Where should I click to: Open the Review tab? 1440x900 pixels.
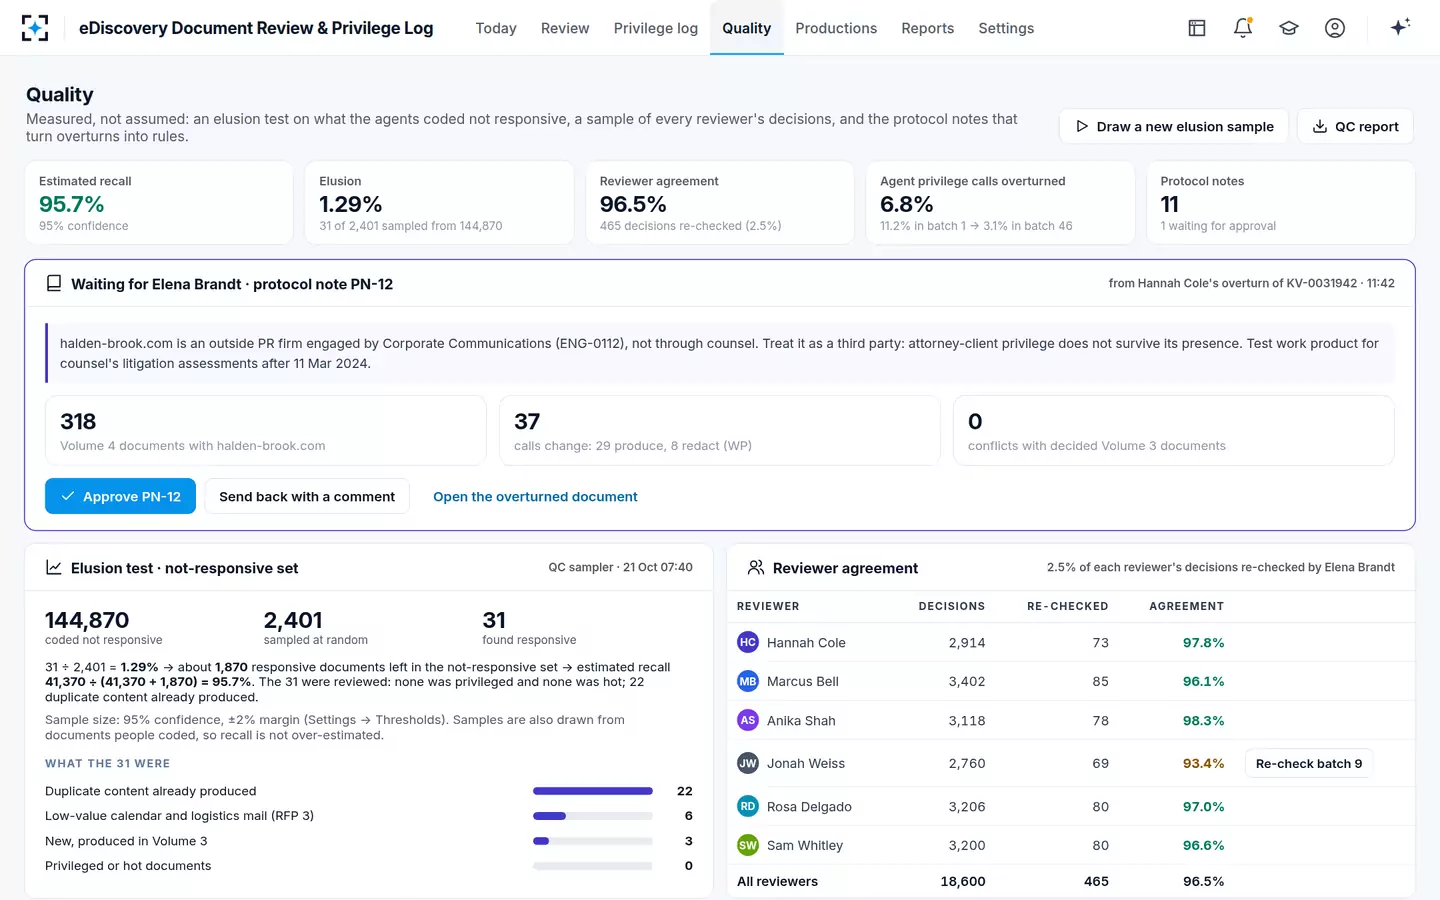[x=565, y=28]
